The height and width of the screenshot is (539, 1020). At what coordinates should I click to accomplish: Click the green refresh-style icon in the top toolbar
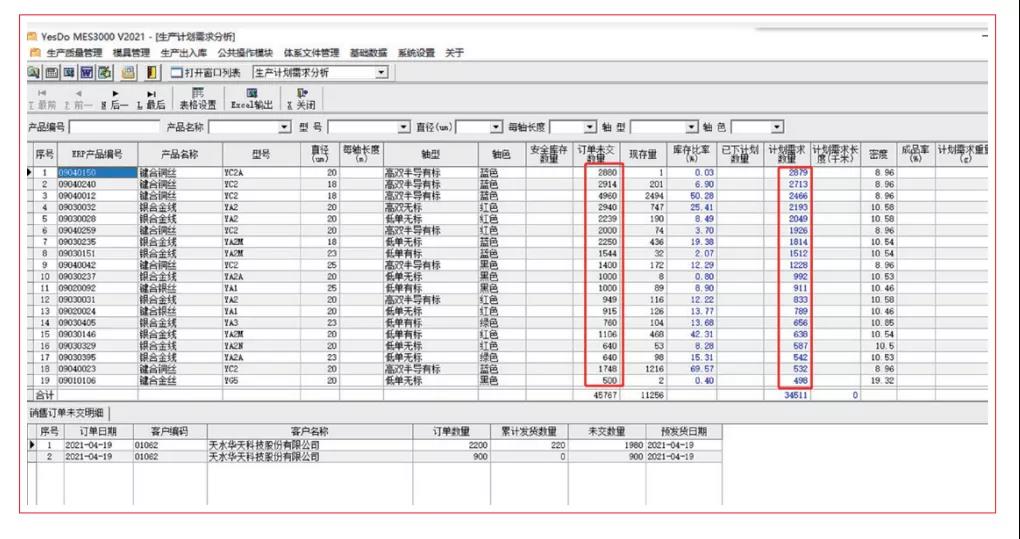(104, 72)
